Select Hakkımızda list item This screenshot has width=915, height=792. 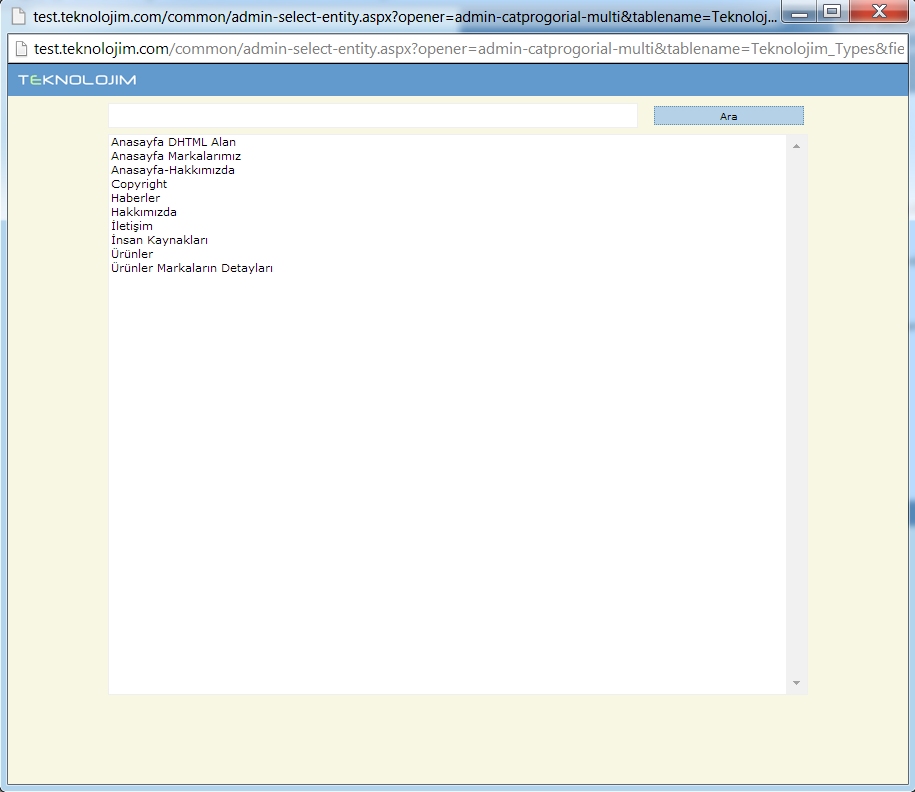coord(144,212)
